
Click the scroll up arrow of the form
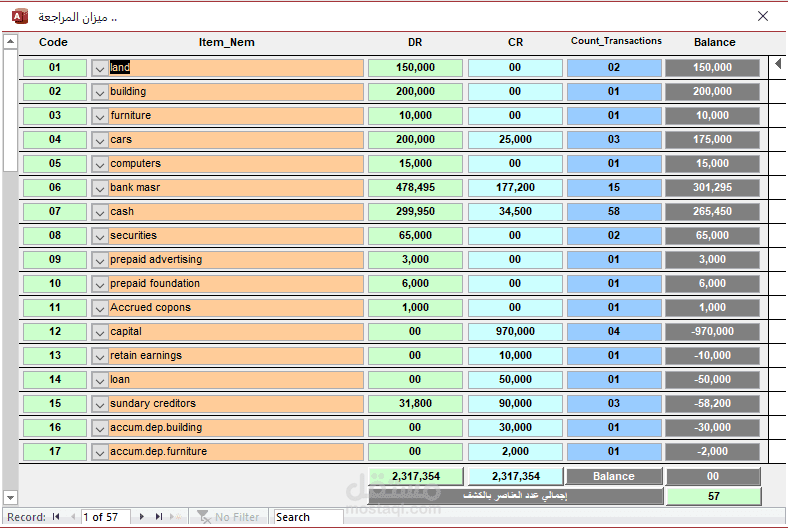pyautogui.click(x=10, y=42)
